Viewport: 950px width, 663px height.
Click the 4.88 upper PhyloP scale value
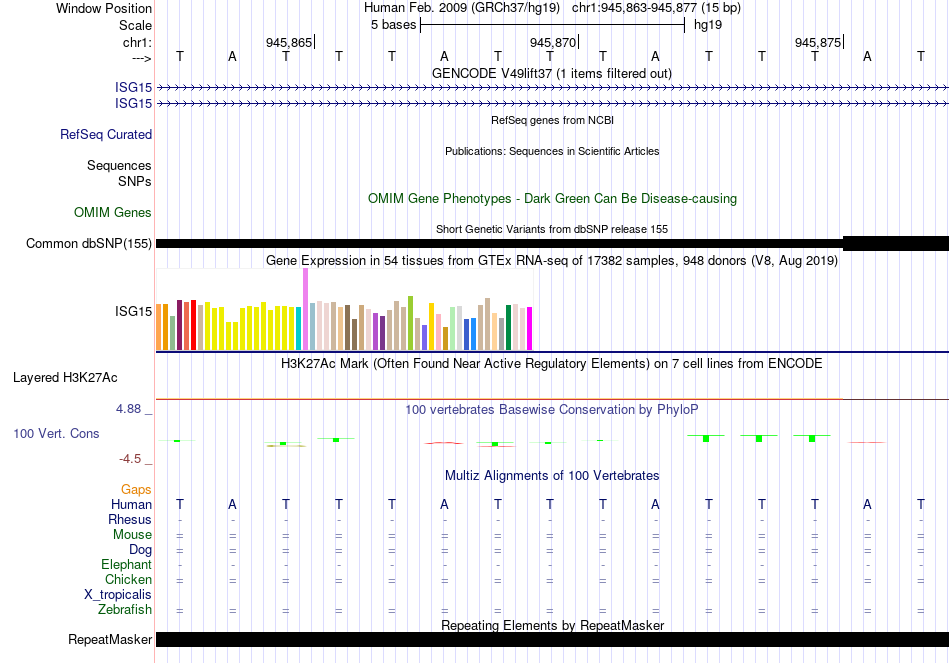click(x=128, y=409)
